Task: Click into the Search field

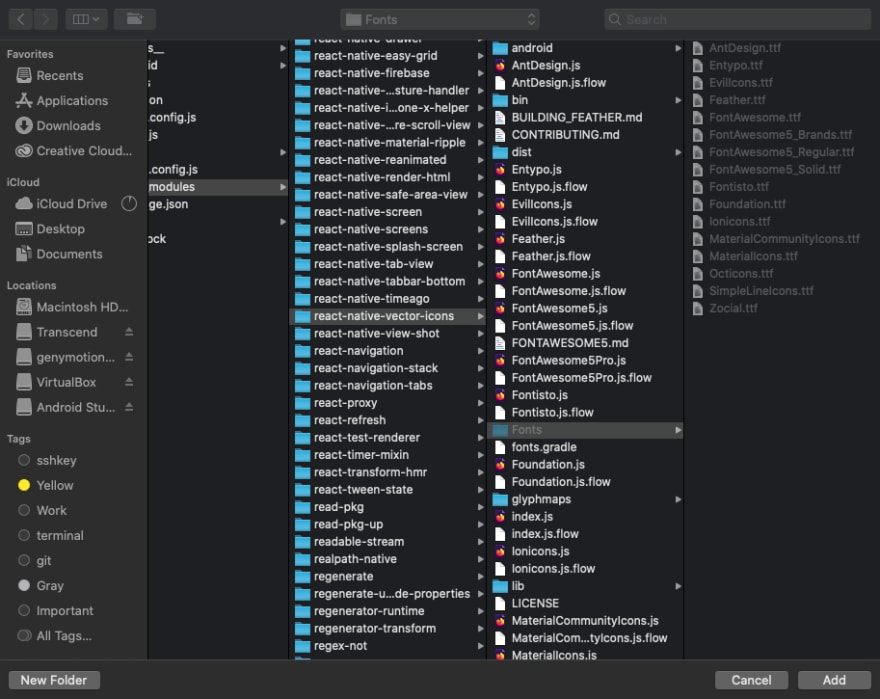Action: [x=737, y=20]
